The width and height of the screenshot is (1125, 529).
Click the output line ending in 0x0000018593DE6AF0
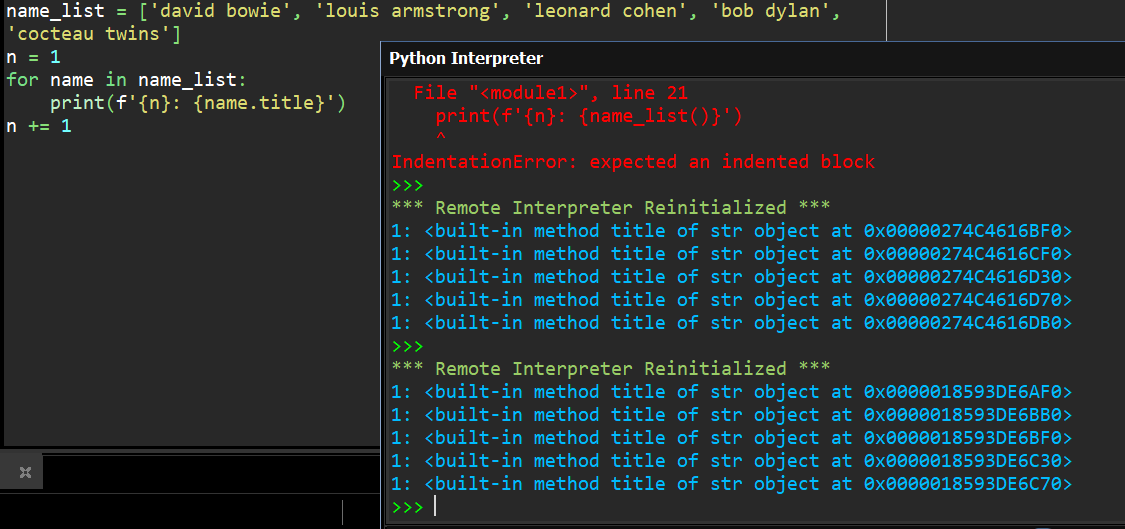point(731,392)
